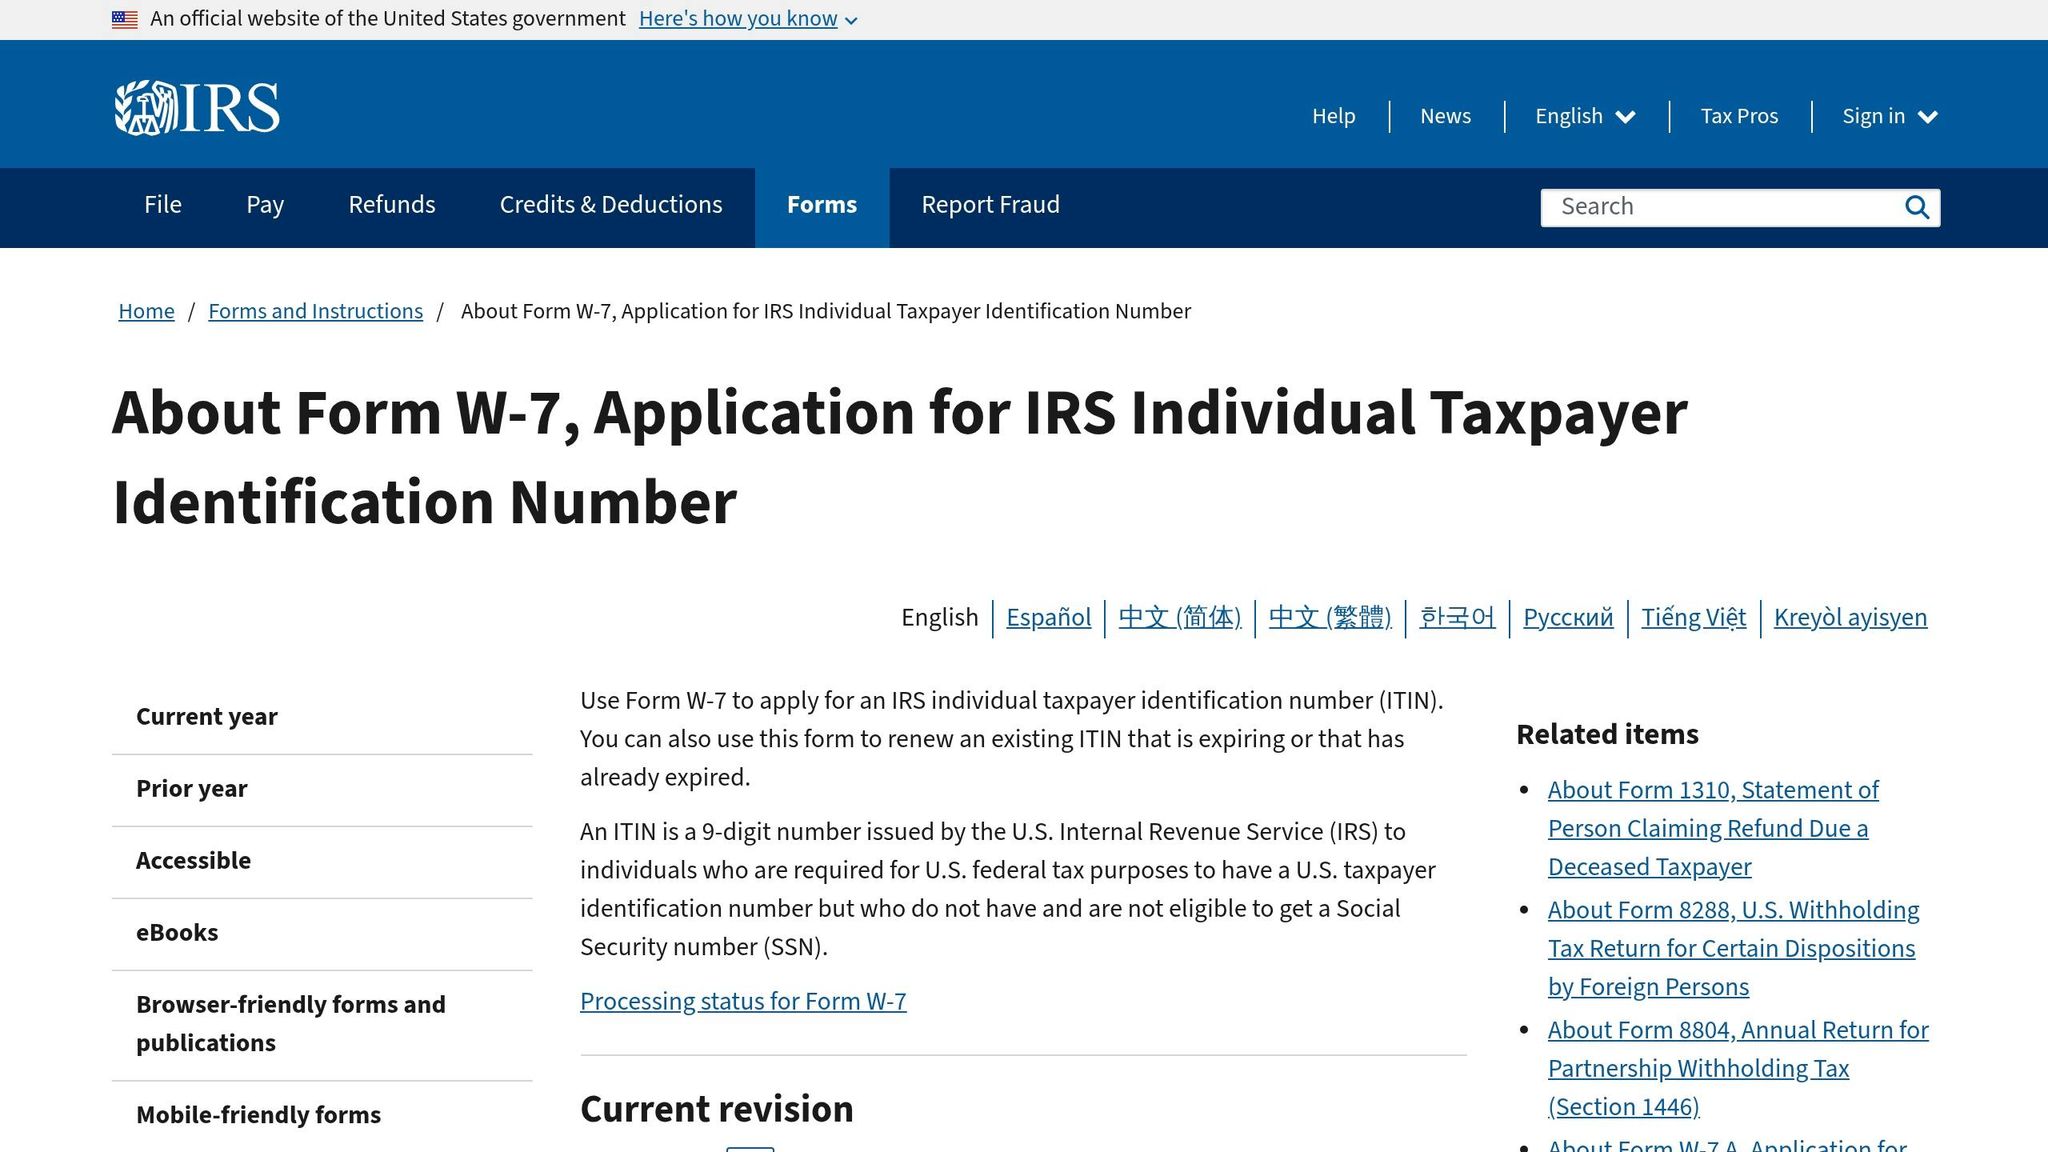
Task: Click the search magnifier icon
Action: click(1916, 207)
